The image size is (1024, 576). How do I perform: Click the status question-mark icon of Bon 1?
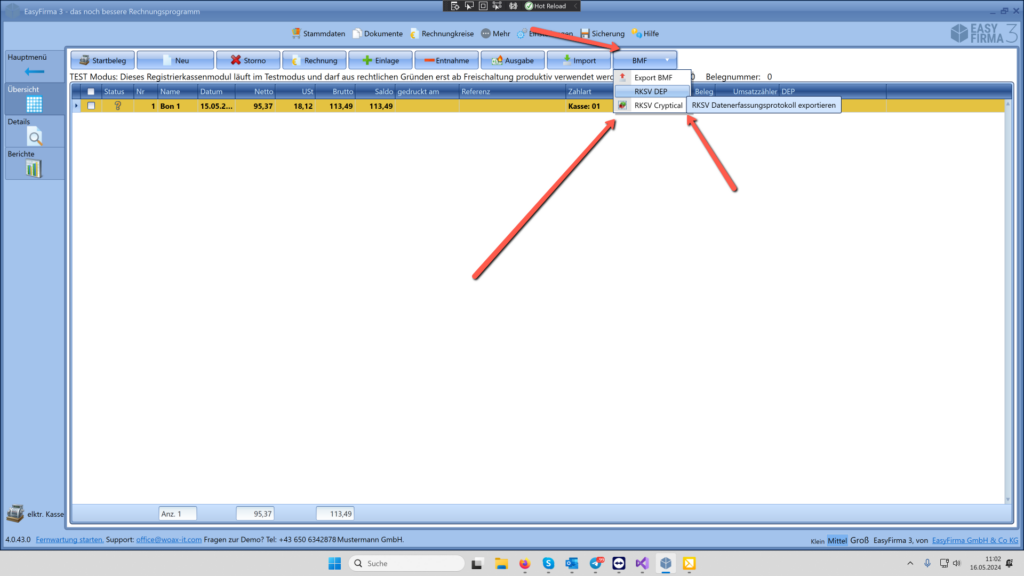pyautogui.click(x=118, y=106)
